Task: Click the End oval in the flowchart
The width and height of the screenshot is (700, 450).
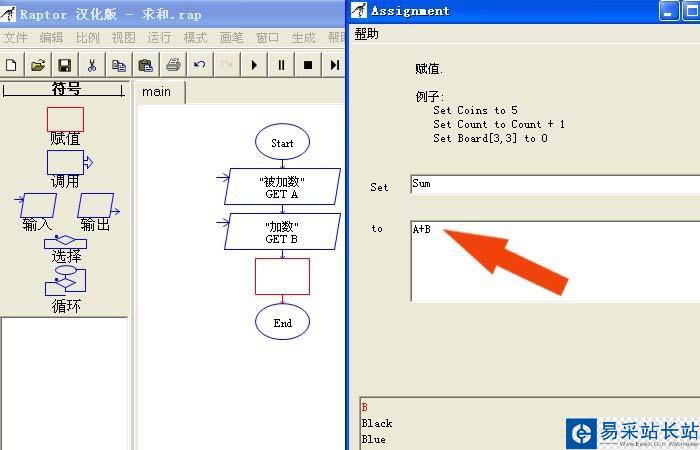Action: click(282, 321)
